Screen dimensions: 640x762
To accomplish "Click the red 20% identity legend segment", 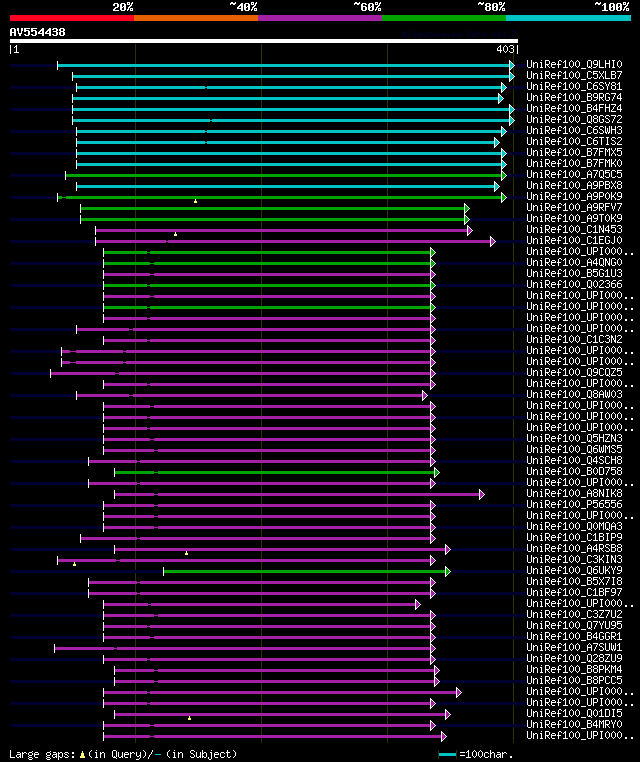I will (72, 18).
